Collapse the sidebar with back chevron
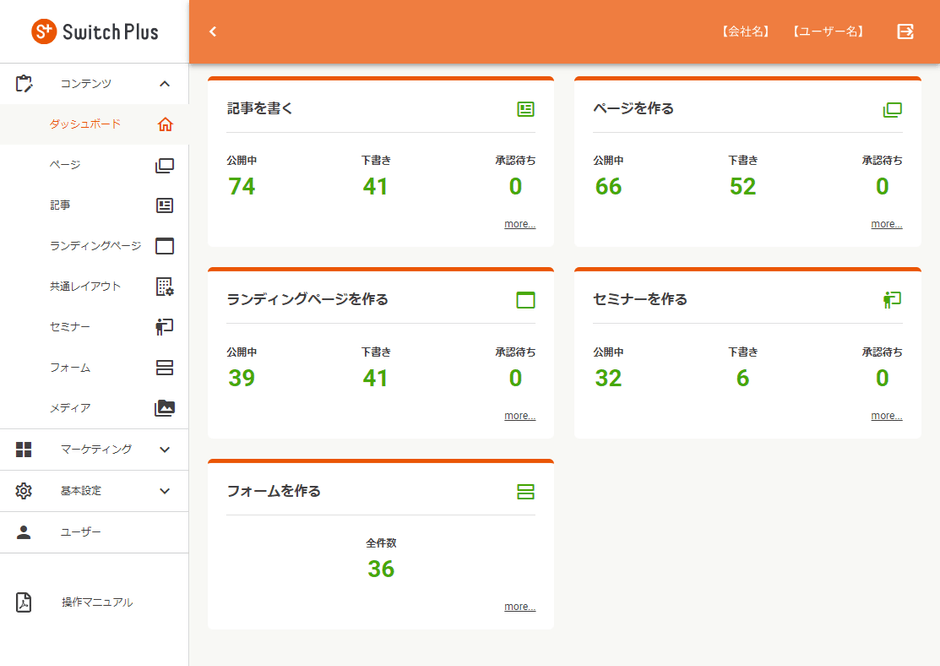 pos(213,32)
